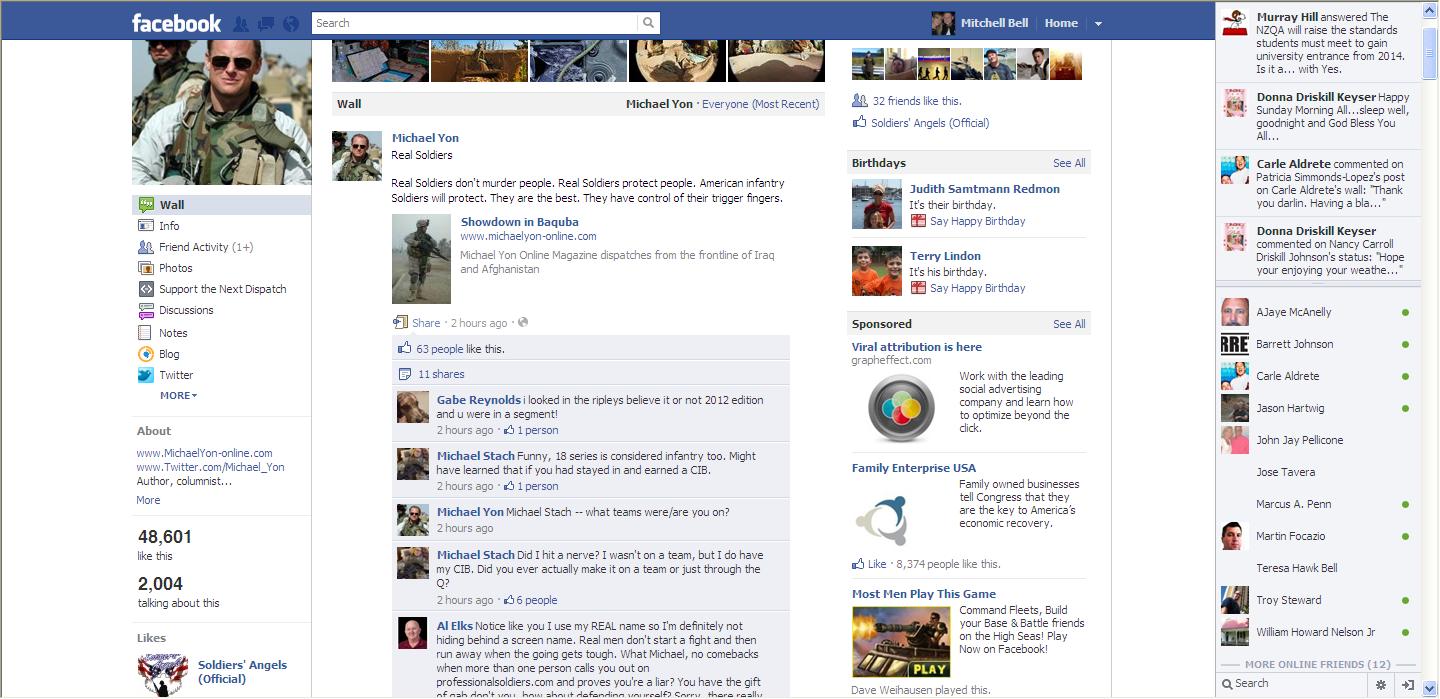This screenshot has height=699, width=1440.
Task: Open www.Twitter.com/Michael_Yon link
Action: click(x=210, y=467)
